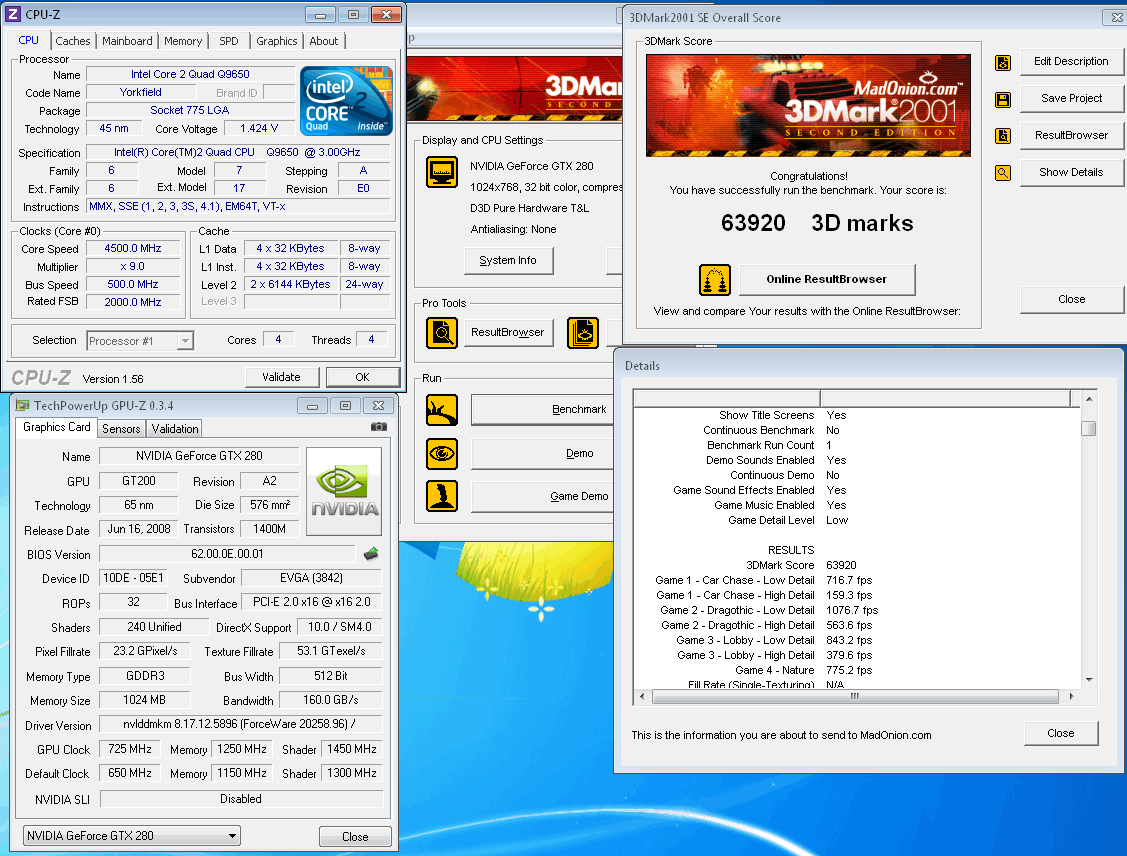Select the About tab in CPU-Z
Screen dimensions: 1127x856
pos(323,41)
